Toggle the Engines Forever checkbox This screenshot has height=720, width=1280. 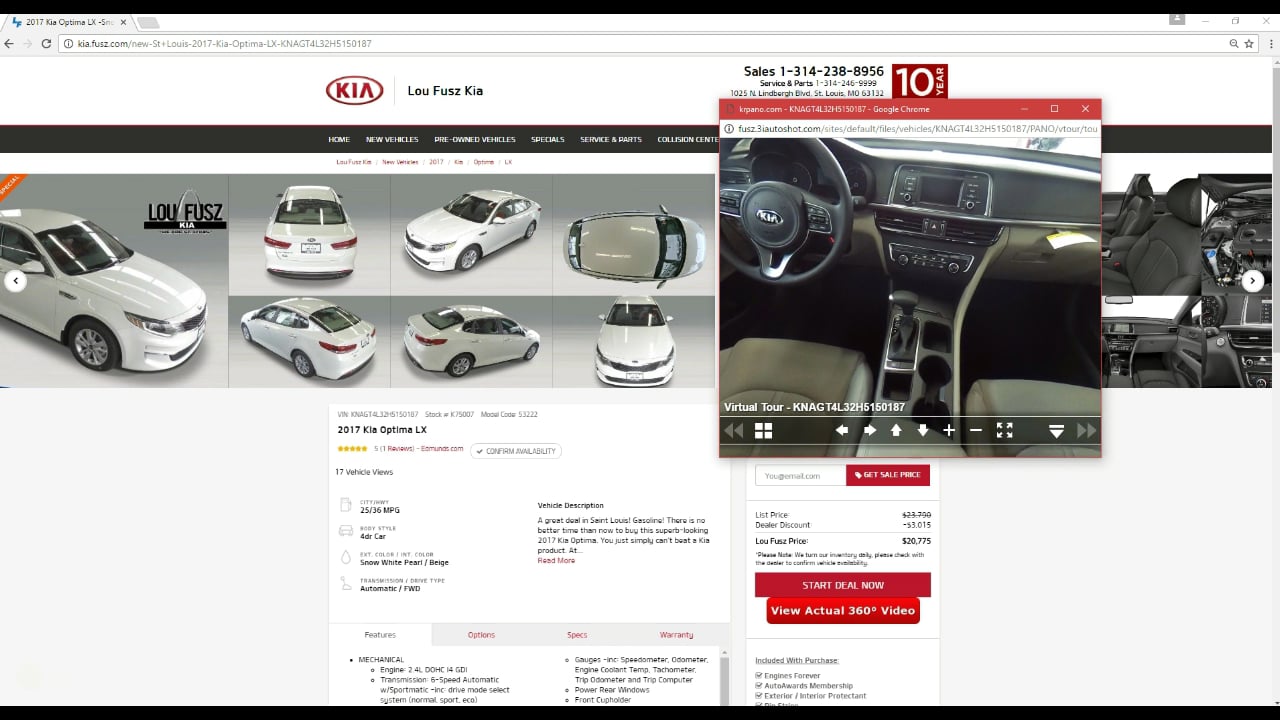(x=759, y=676)
